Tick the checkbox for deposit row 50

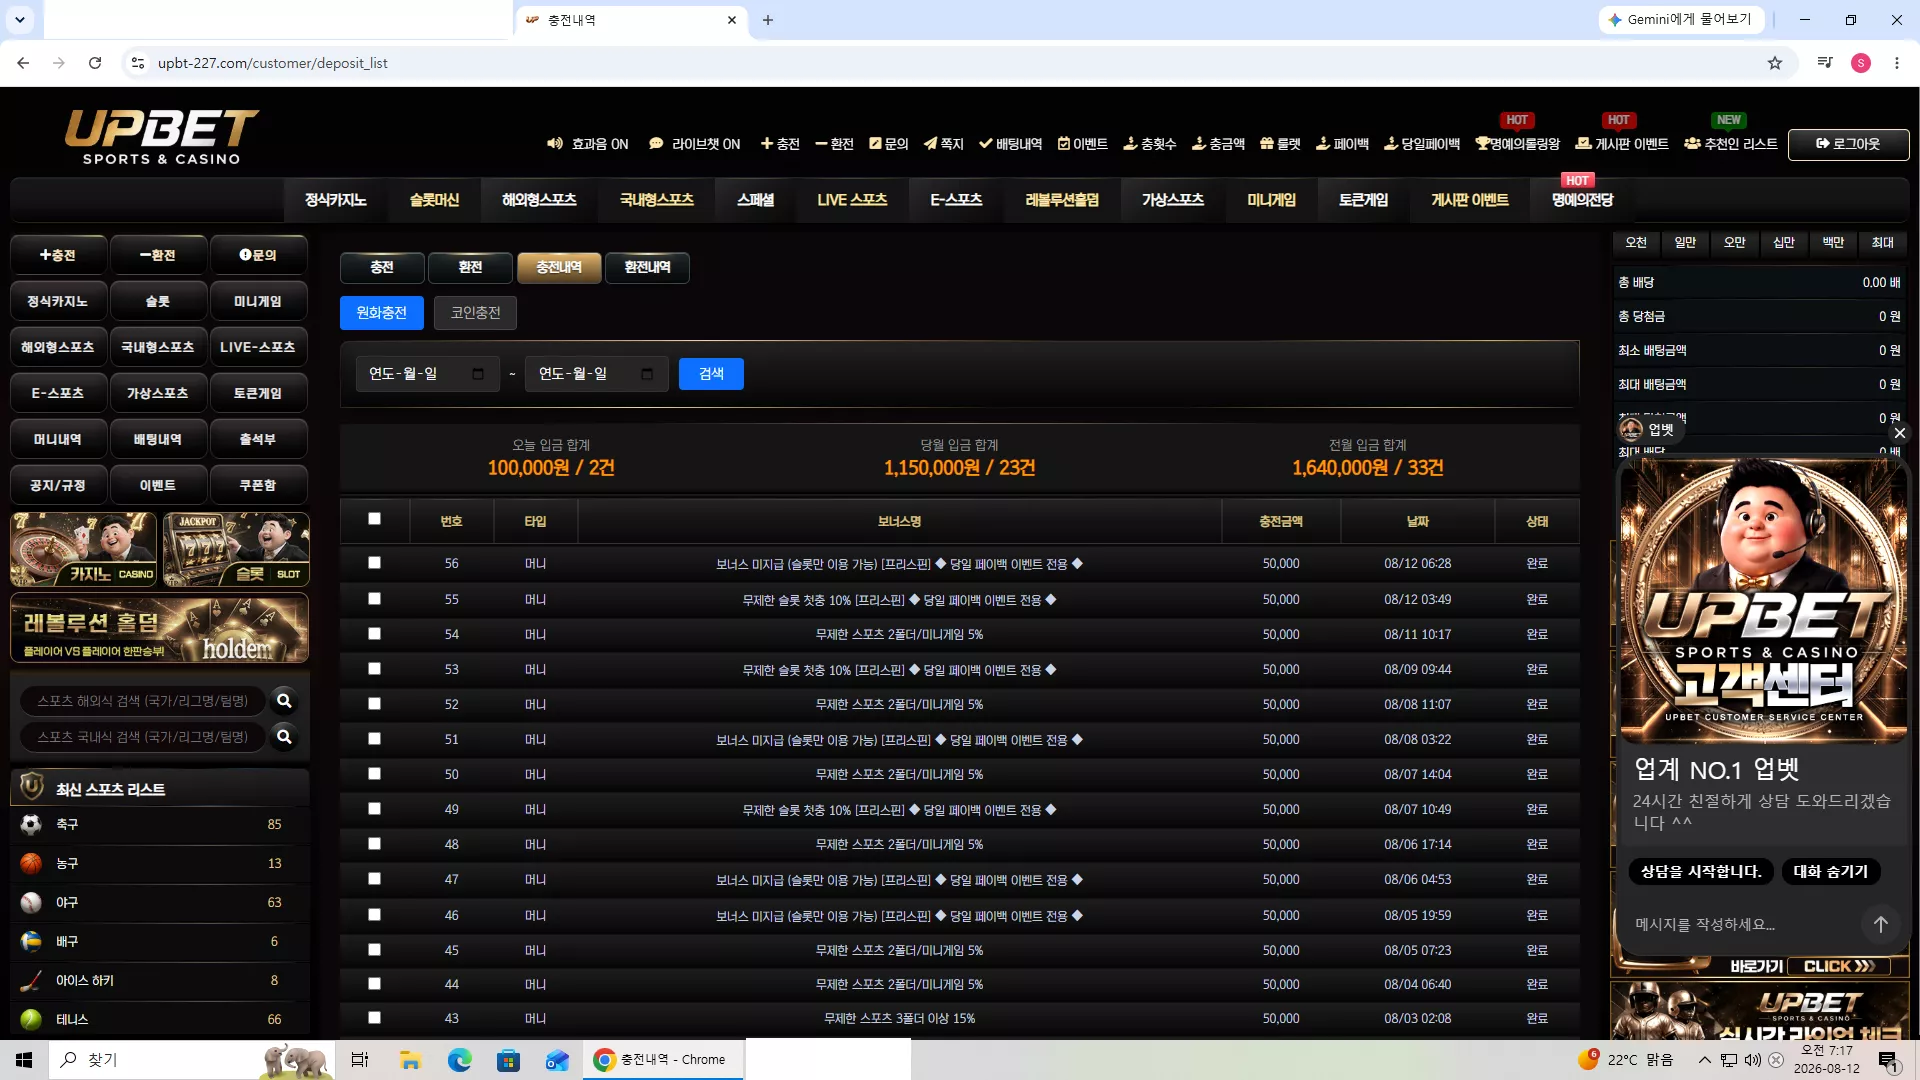(x=374, y=774)
